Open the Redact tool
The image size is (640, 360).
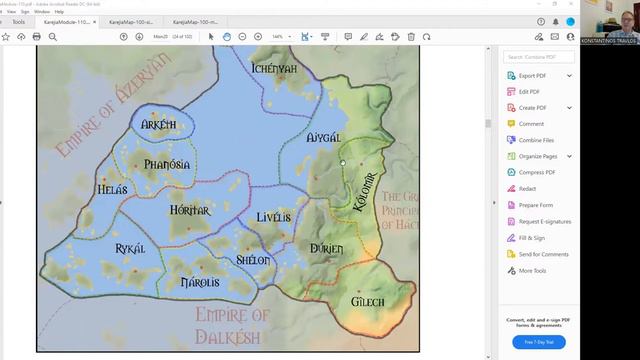pos(527,189)
